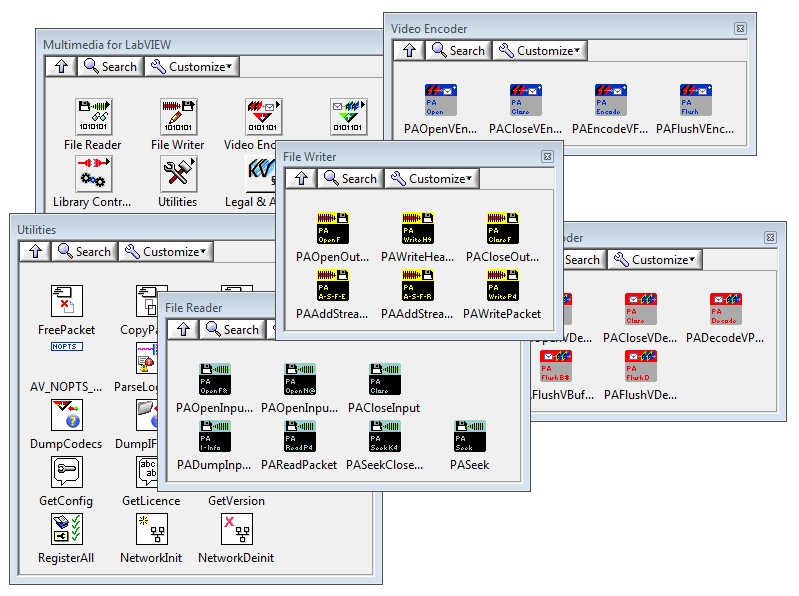Click Search in Multimedia for LabVIEW palette
The height and width of the screenshot is (596, 799).
pyautogui.click(x=111, y=67)
